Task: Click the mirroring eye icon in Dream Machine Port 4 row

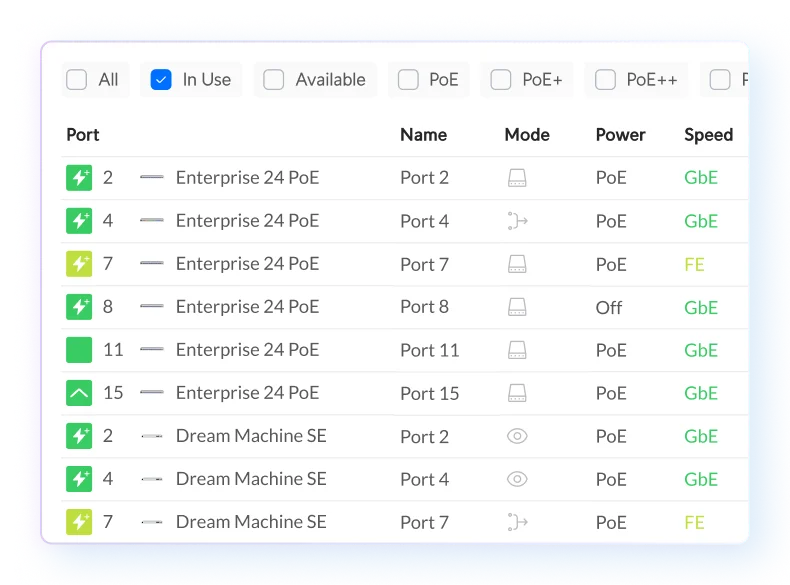Action: click(517, 479)
